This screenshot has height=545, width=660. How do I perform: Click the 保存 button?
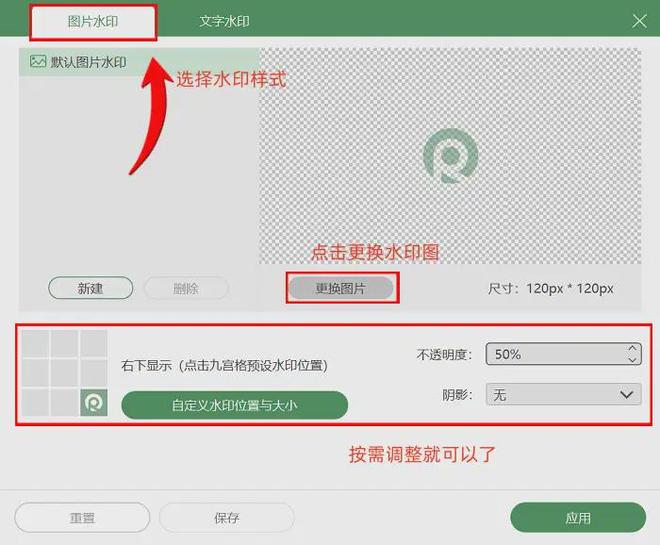[x=227, y=518]
